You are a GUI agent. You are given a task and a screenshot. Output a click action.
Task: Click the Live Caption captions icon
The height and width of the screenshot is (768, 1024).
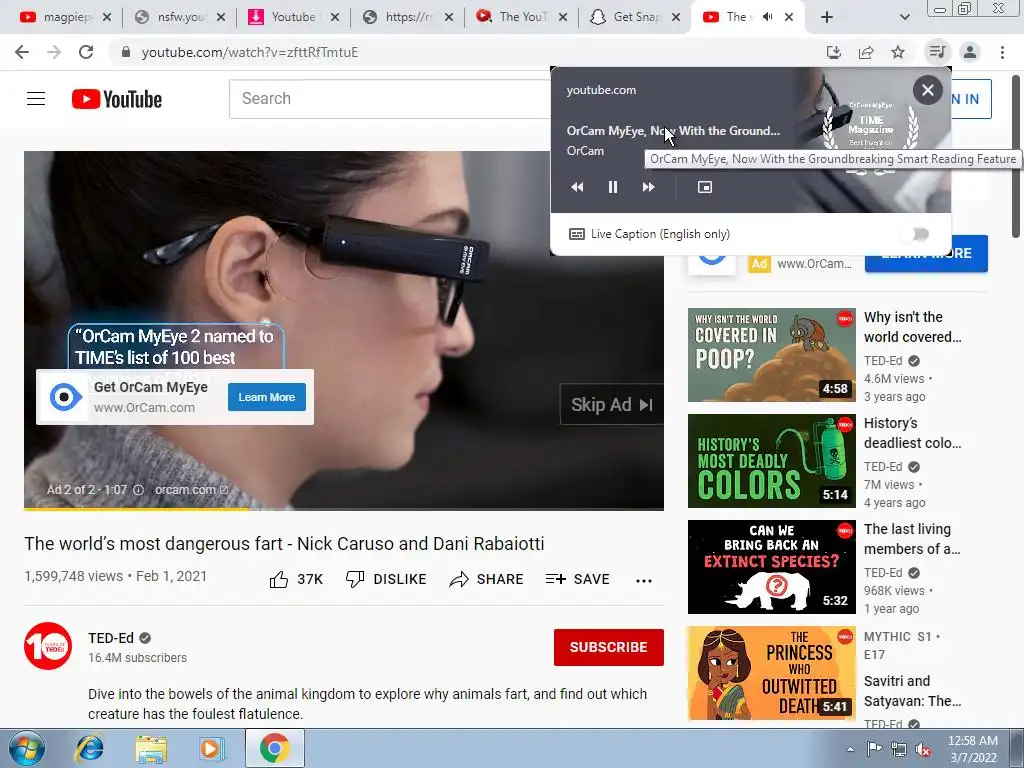(577, 234)
